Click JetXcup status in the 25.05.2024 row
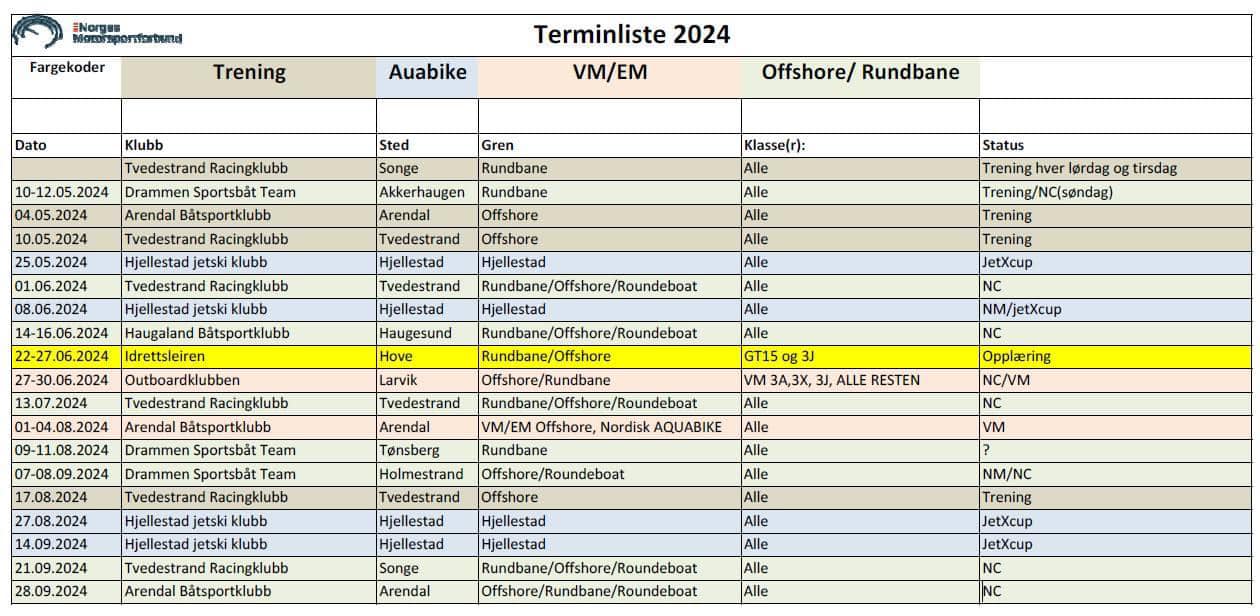This screenshot has width=1260, height=616. click(x=1116, y=262)
